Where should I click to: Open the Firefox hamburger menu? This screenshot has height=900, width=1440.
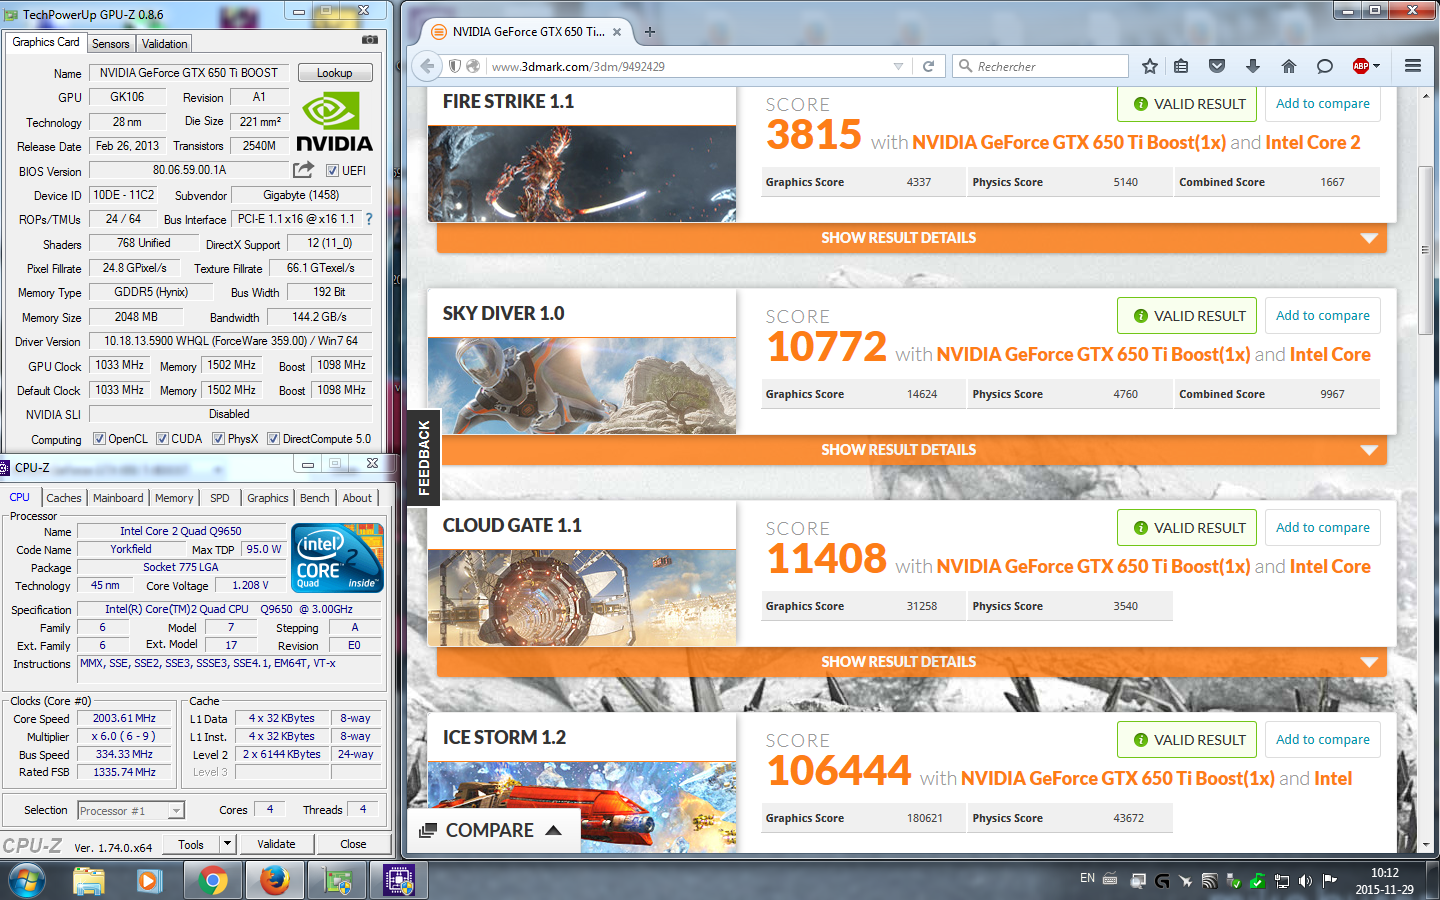coord(1413,66)
